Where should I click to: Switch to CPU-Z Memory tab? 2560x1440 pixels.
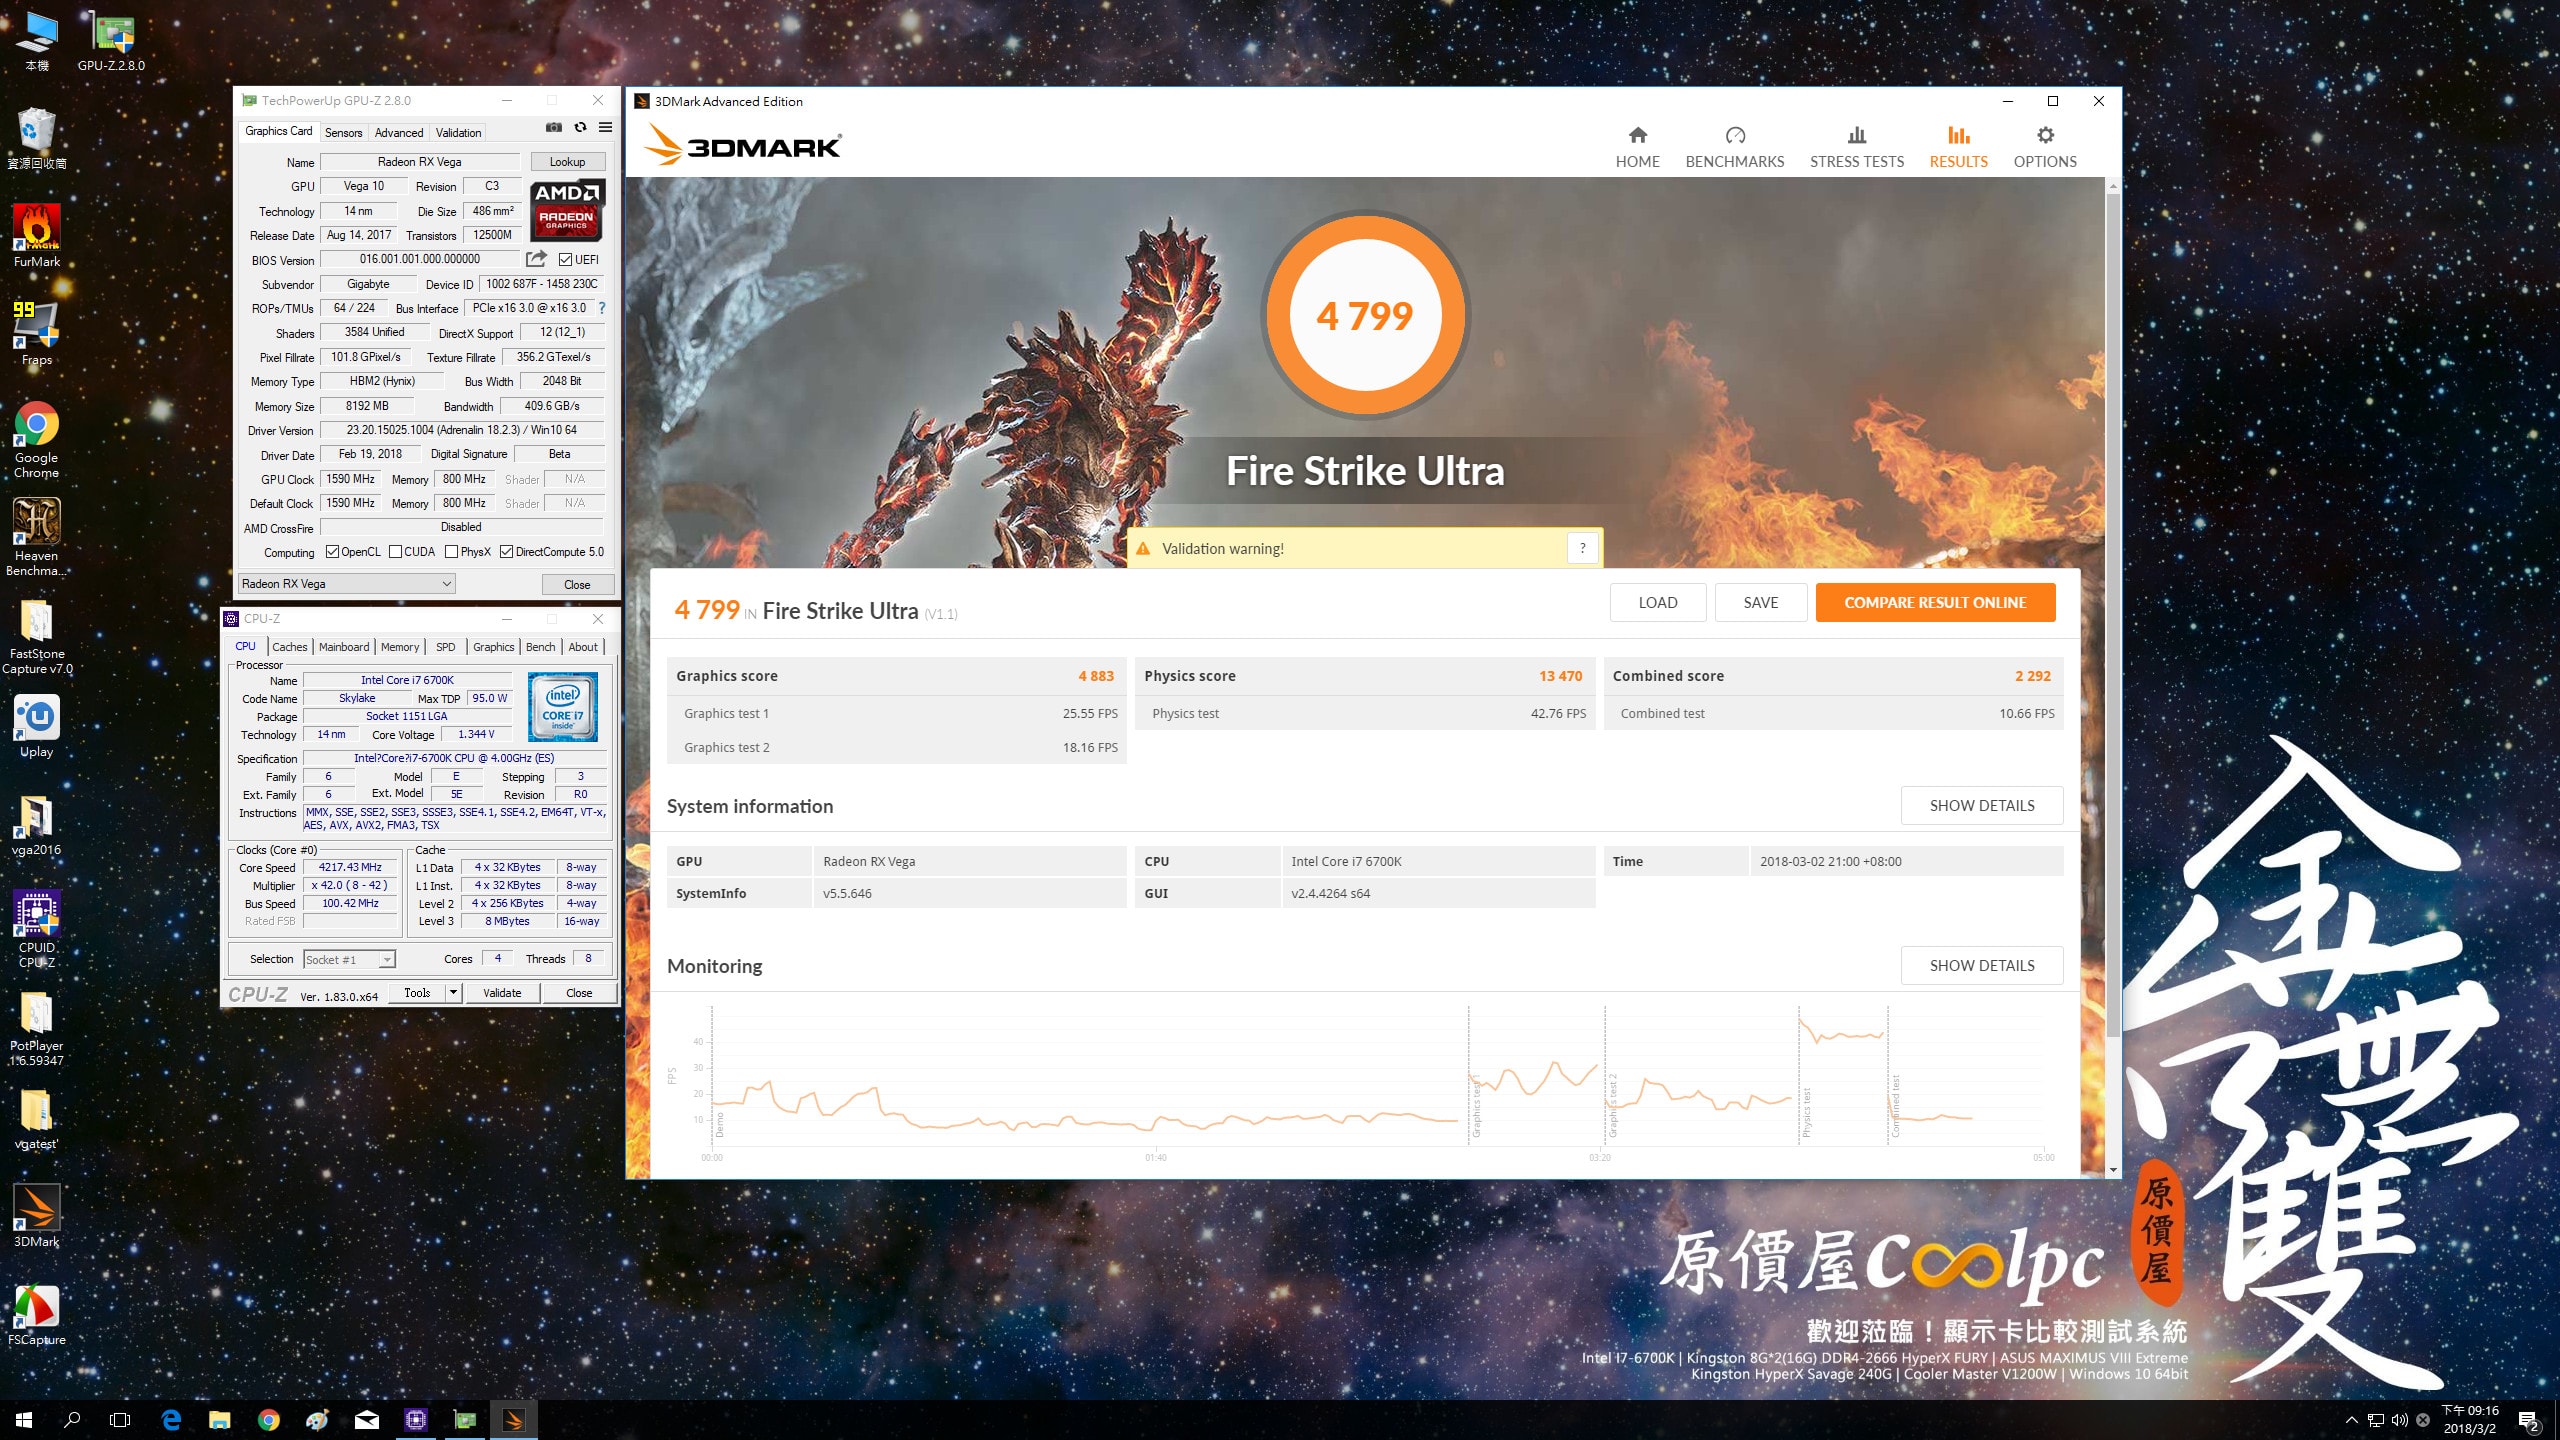pos(400,647)
